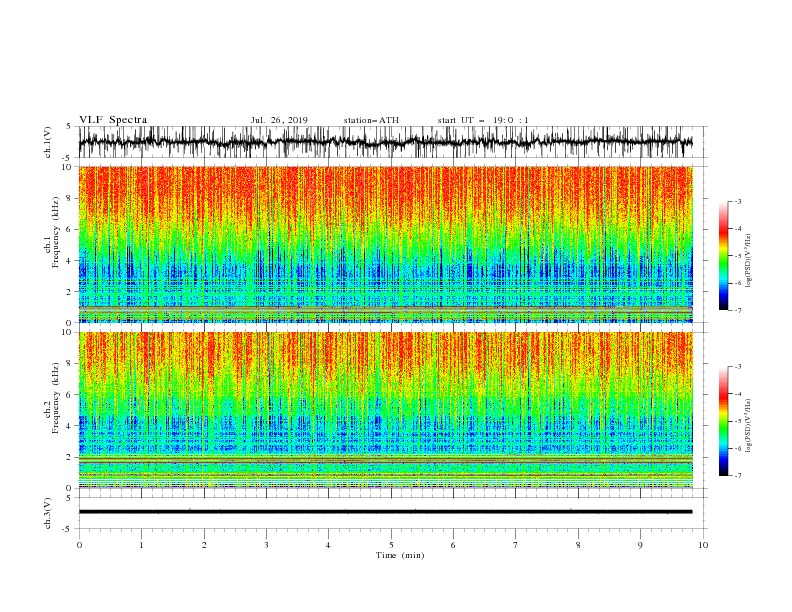
Task: Click the ch.2 frequency tick label 4
Action: 71,426
